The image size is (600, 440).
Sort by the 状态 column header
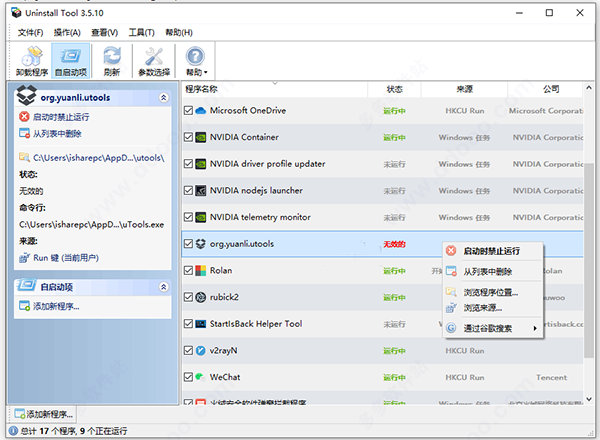click(x=394, y=90)
